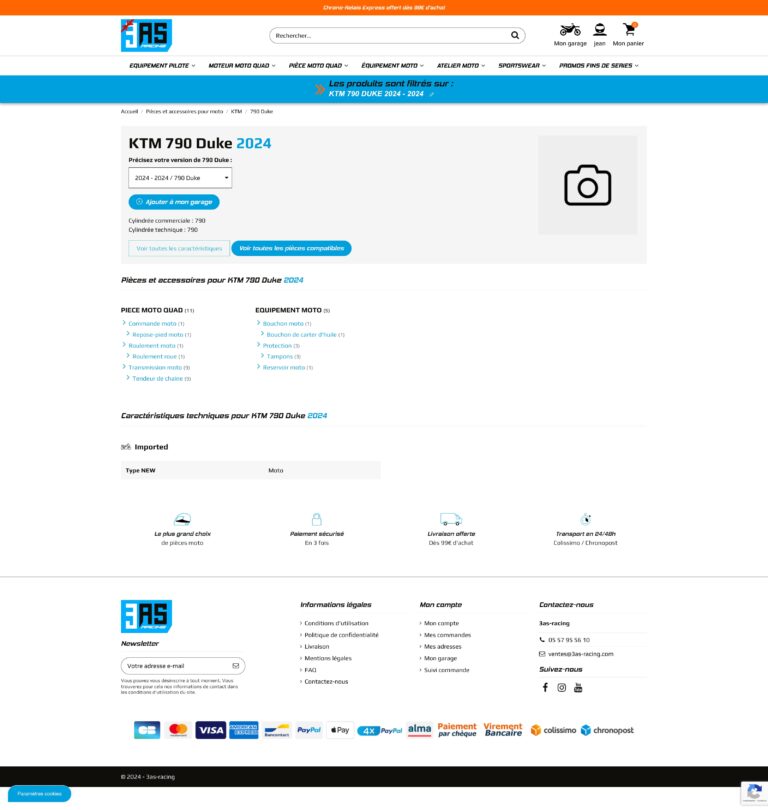Open Protection category link
768x810 pixels.
tap(277, 346)
